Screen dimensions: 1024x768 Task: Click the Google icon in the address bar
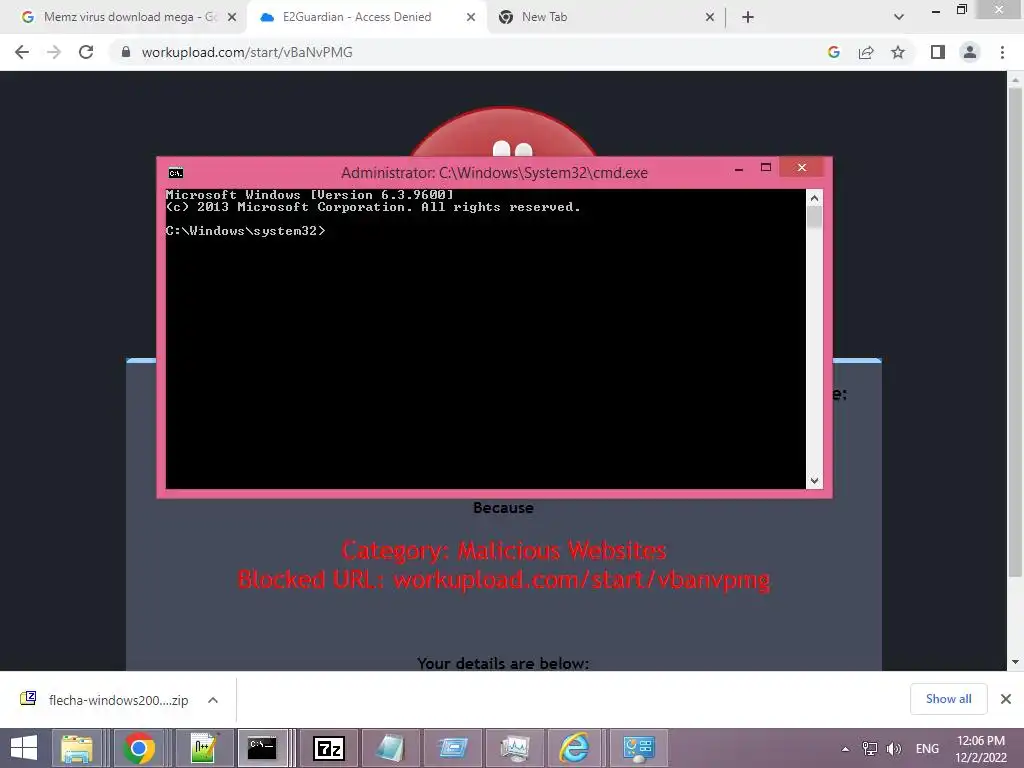[833, 52]
